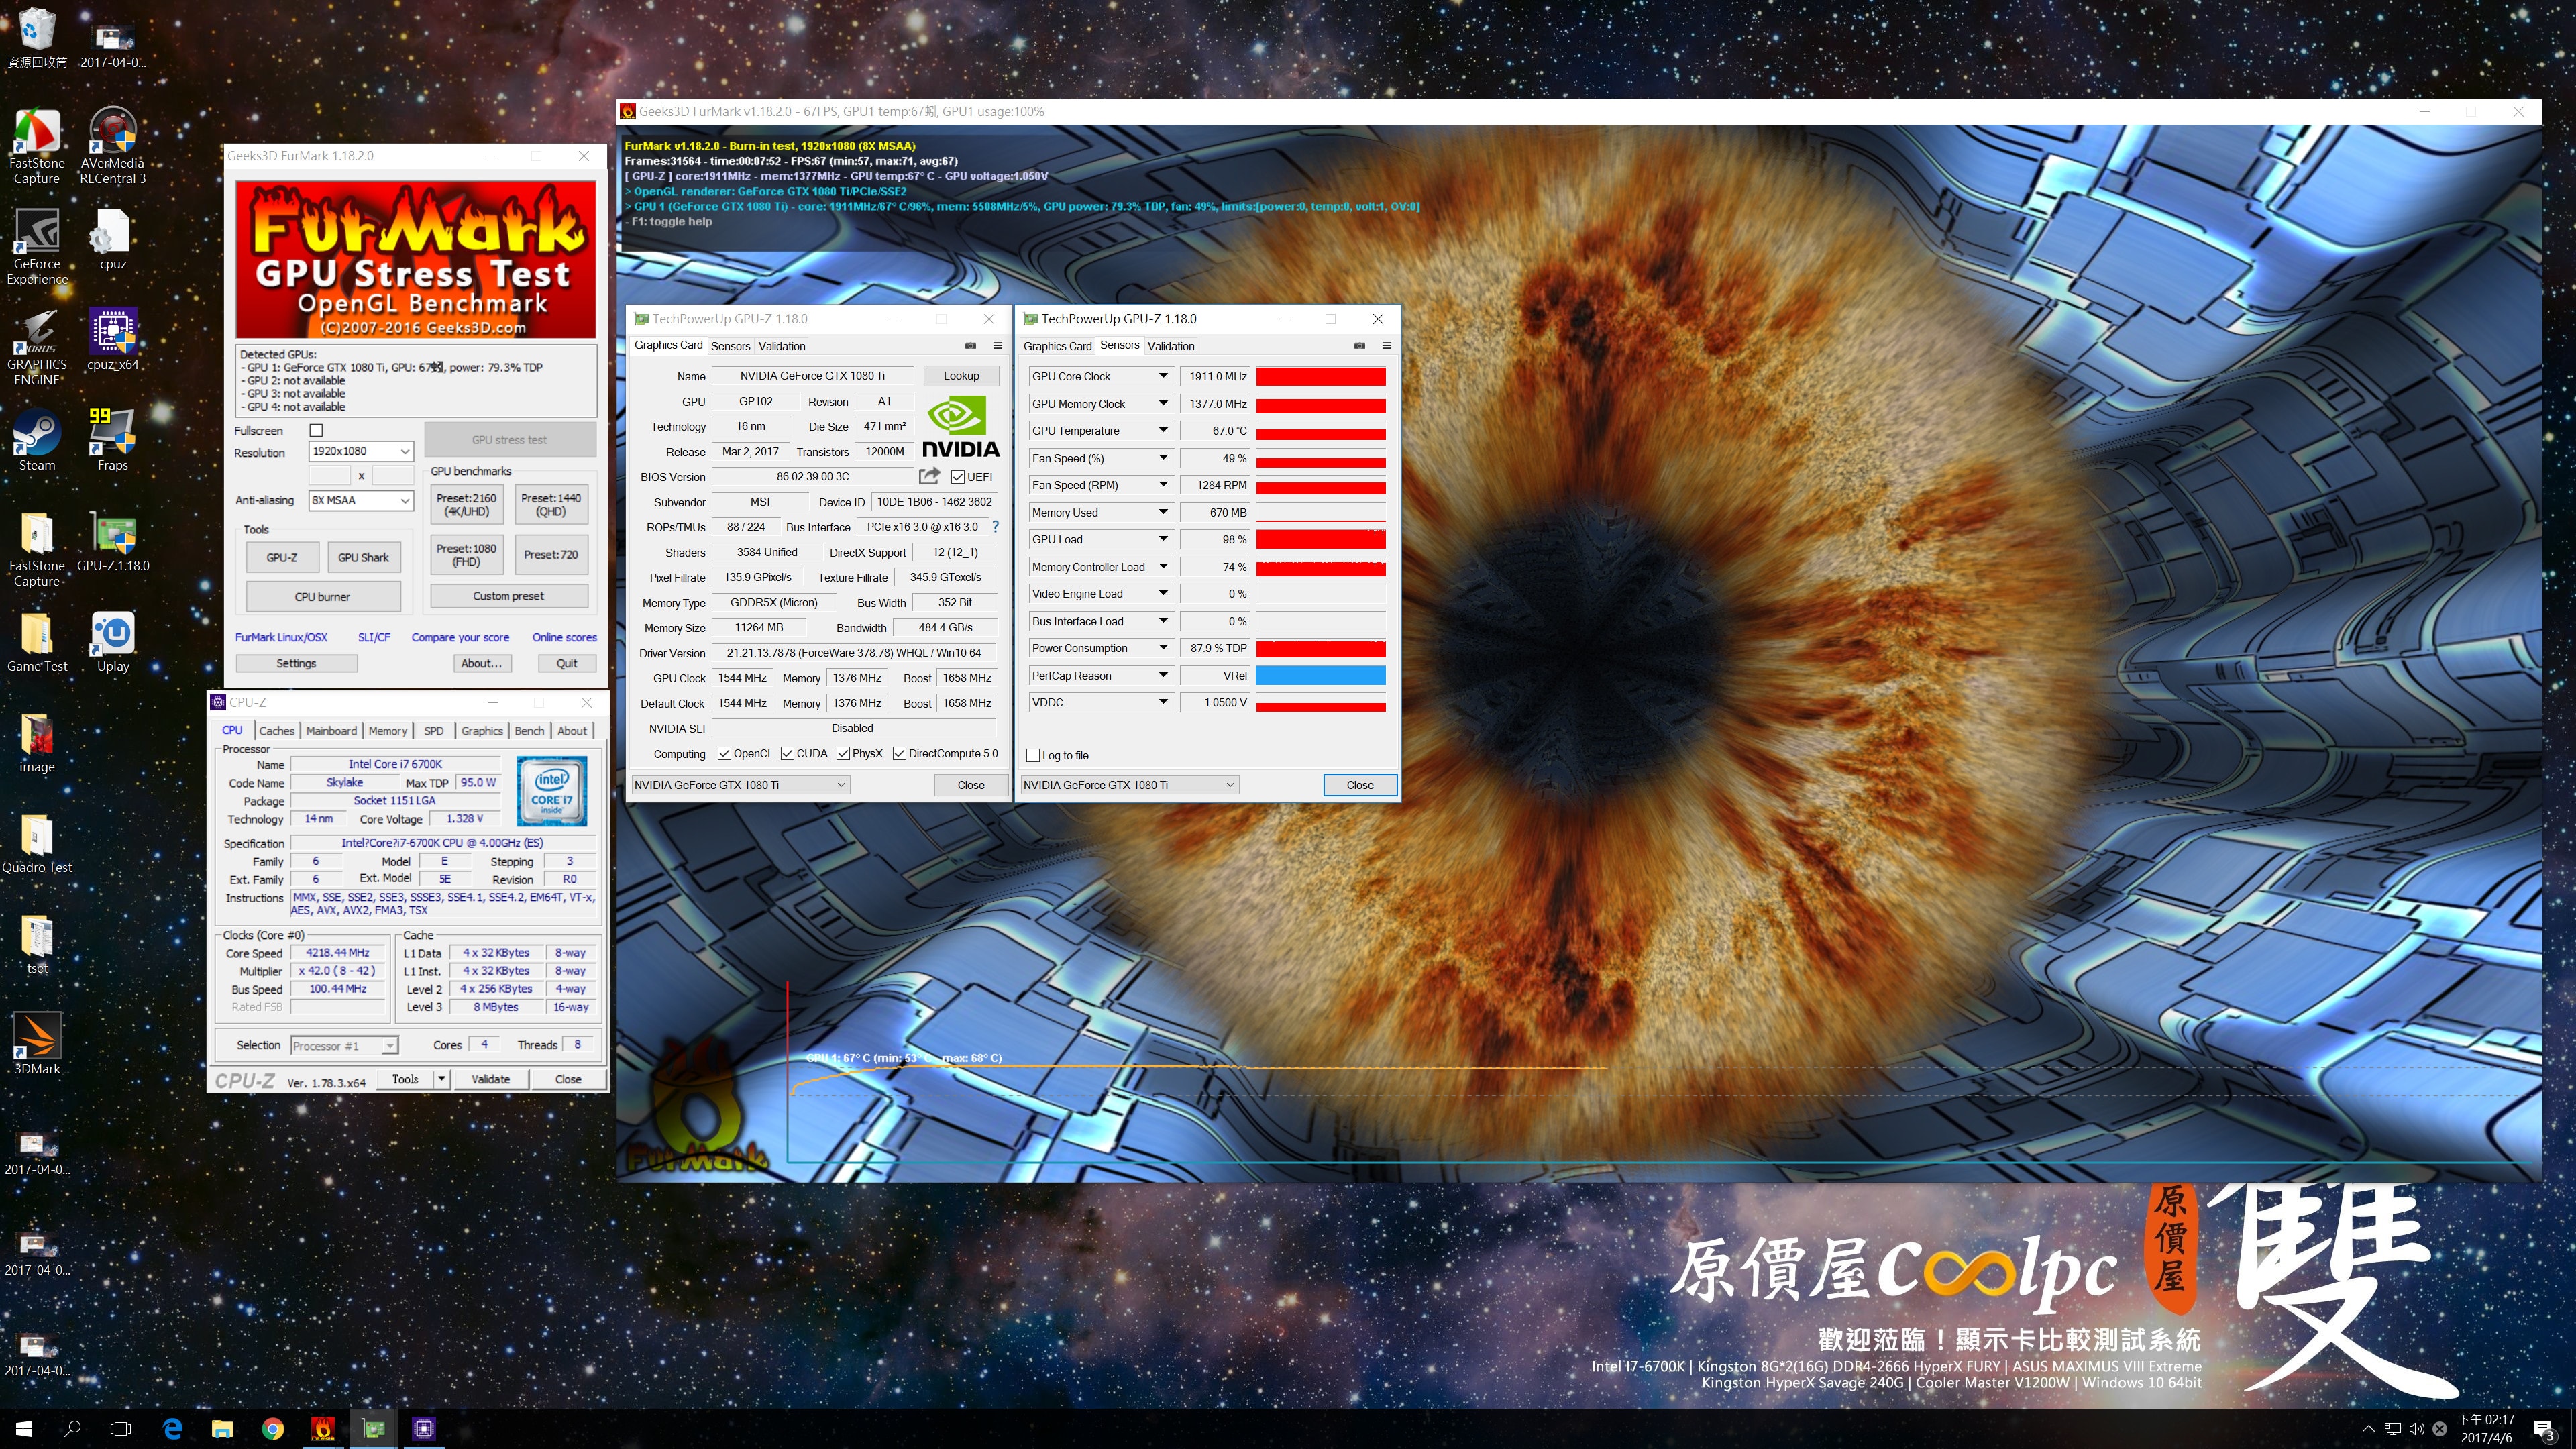Screen dimensions: 2576x1449
Task: Launch AVerMedia RECentral 3 desktop icon
Action: pyautogui.click(x=113, y=147)
